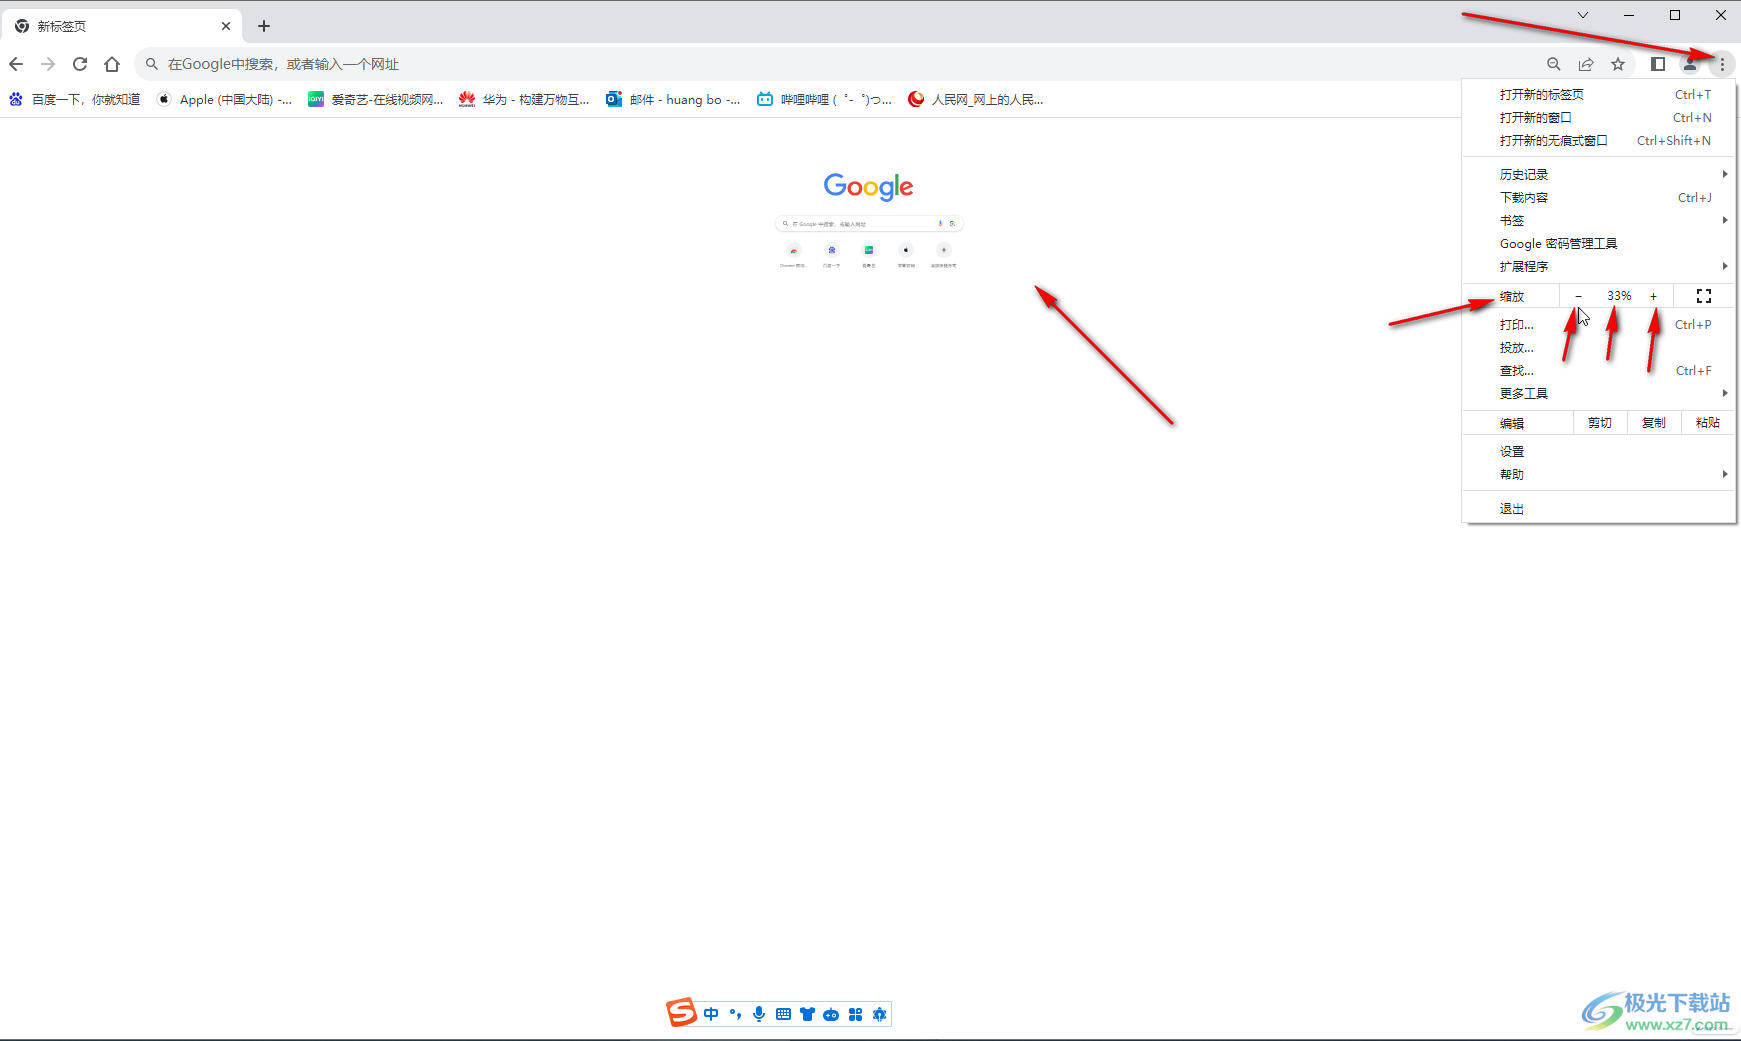Click the Sogou input method logo
The height and width of the screenshot is (1041, 1741).
682,1013
